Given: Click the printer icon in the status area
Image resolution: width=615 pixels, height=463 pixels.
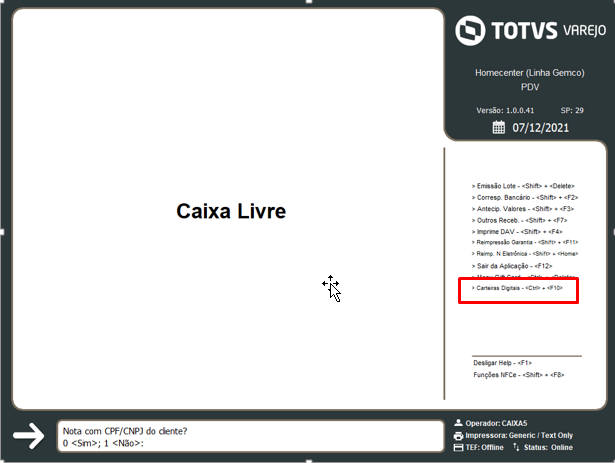Looking at the screenshot, I should coord(458,436).
